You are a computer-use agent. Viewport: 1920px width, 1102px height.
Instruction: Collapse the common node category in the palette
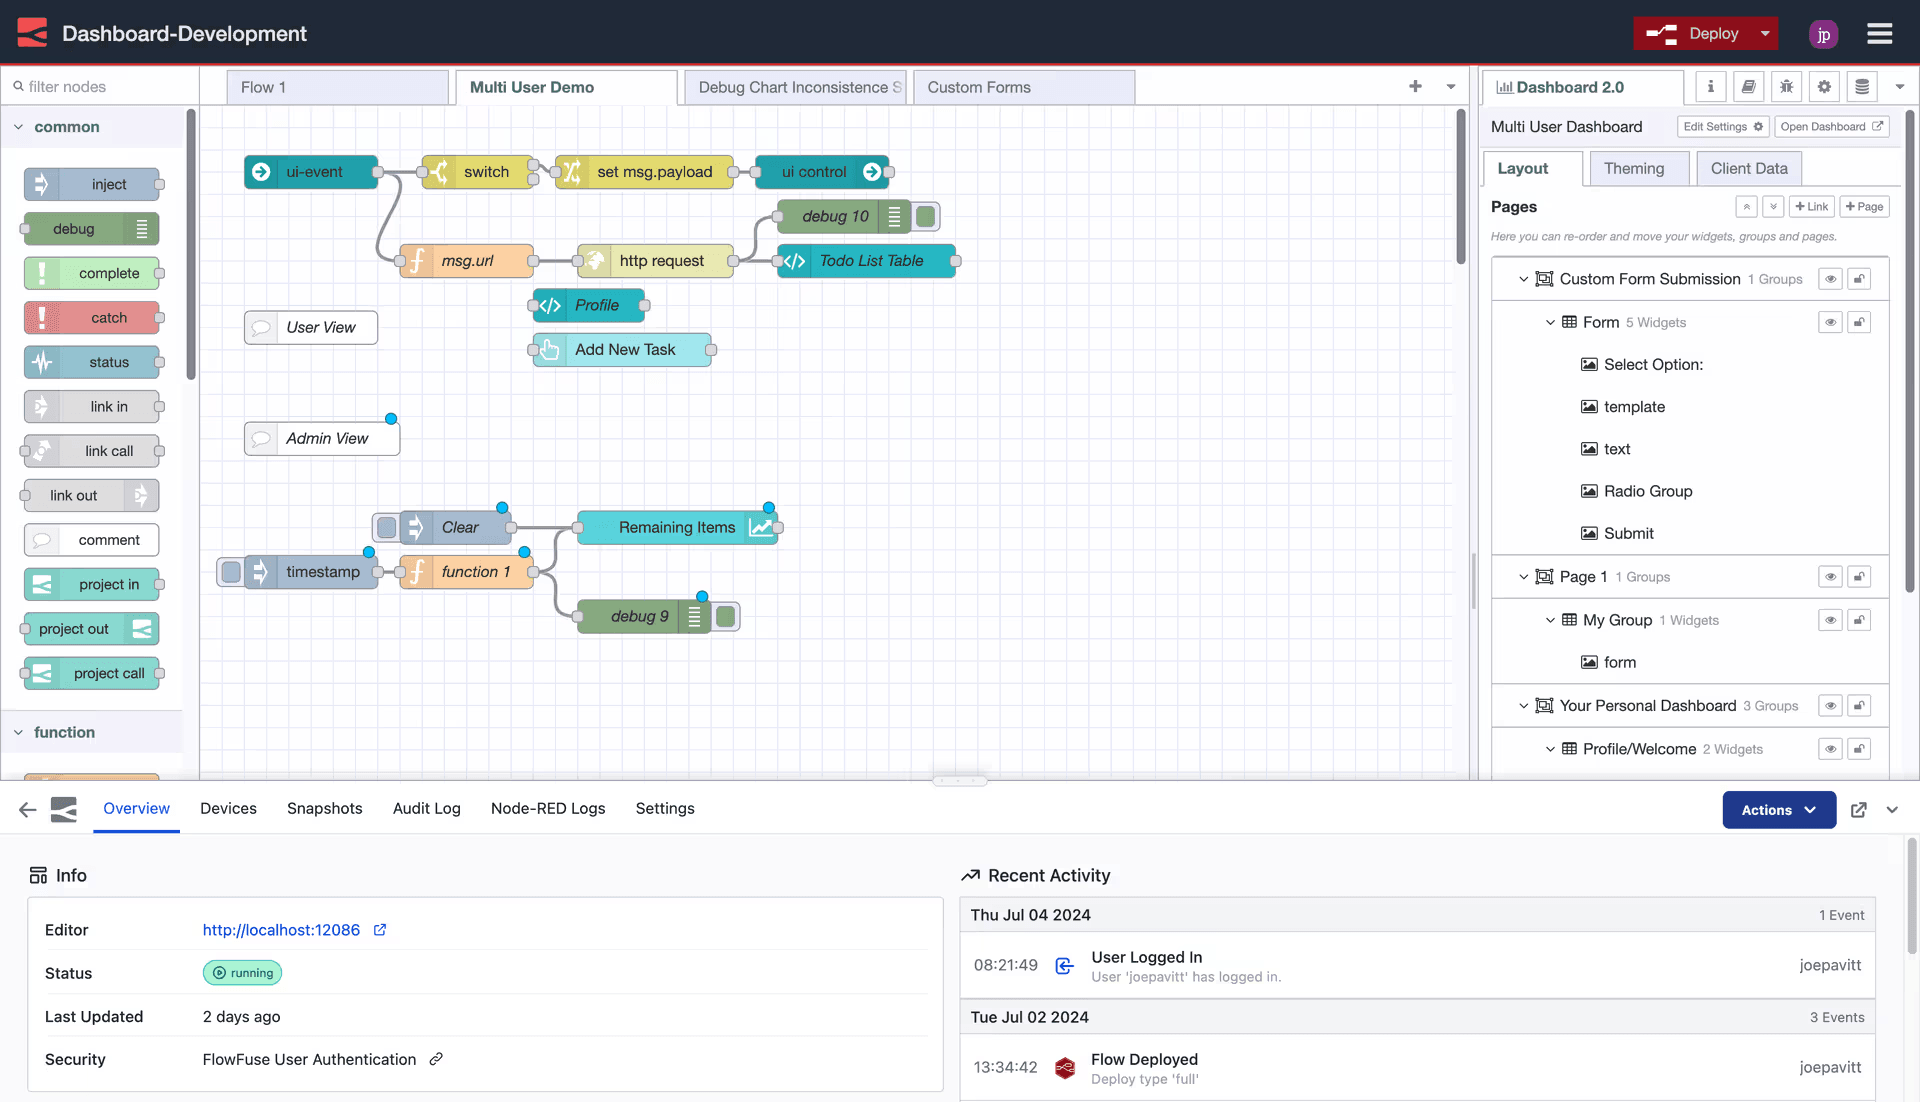coord(18,127)
